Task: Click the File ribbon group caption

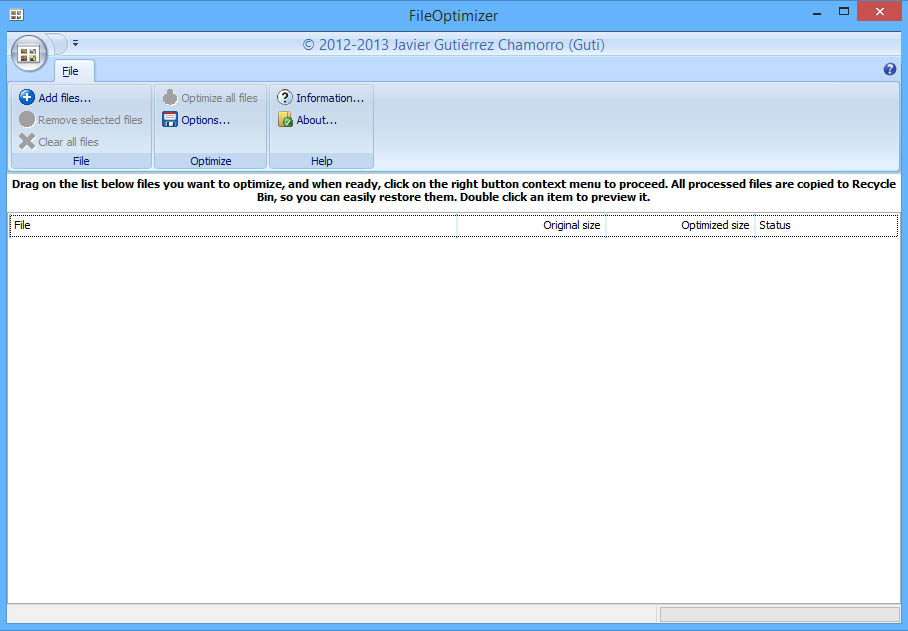Action: point(81,161)
